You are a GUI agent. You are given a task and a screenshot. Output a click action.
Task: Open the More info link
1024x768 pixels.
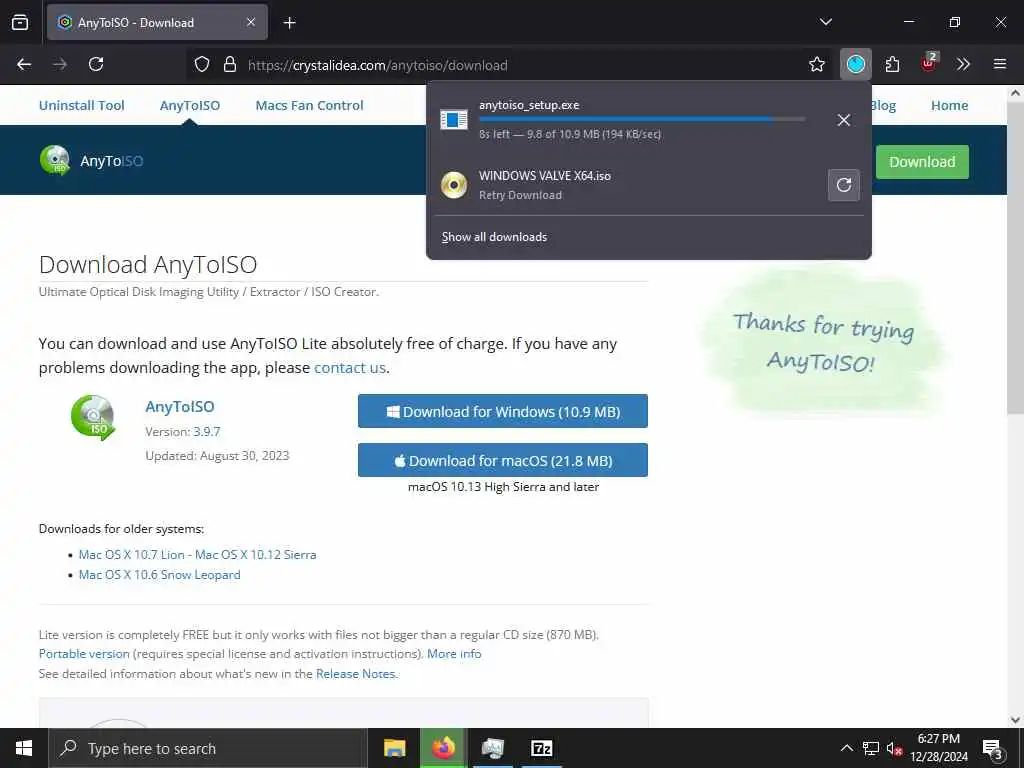click(454, 654)
